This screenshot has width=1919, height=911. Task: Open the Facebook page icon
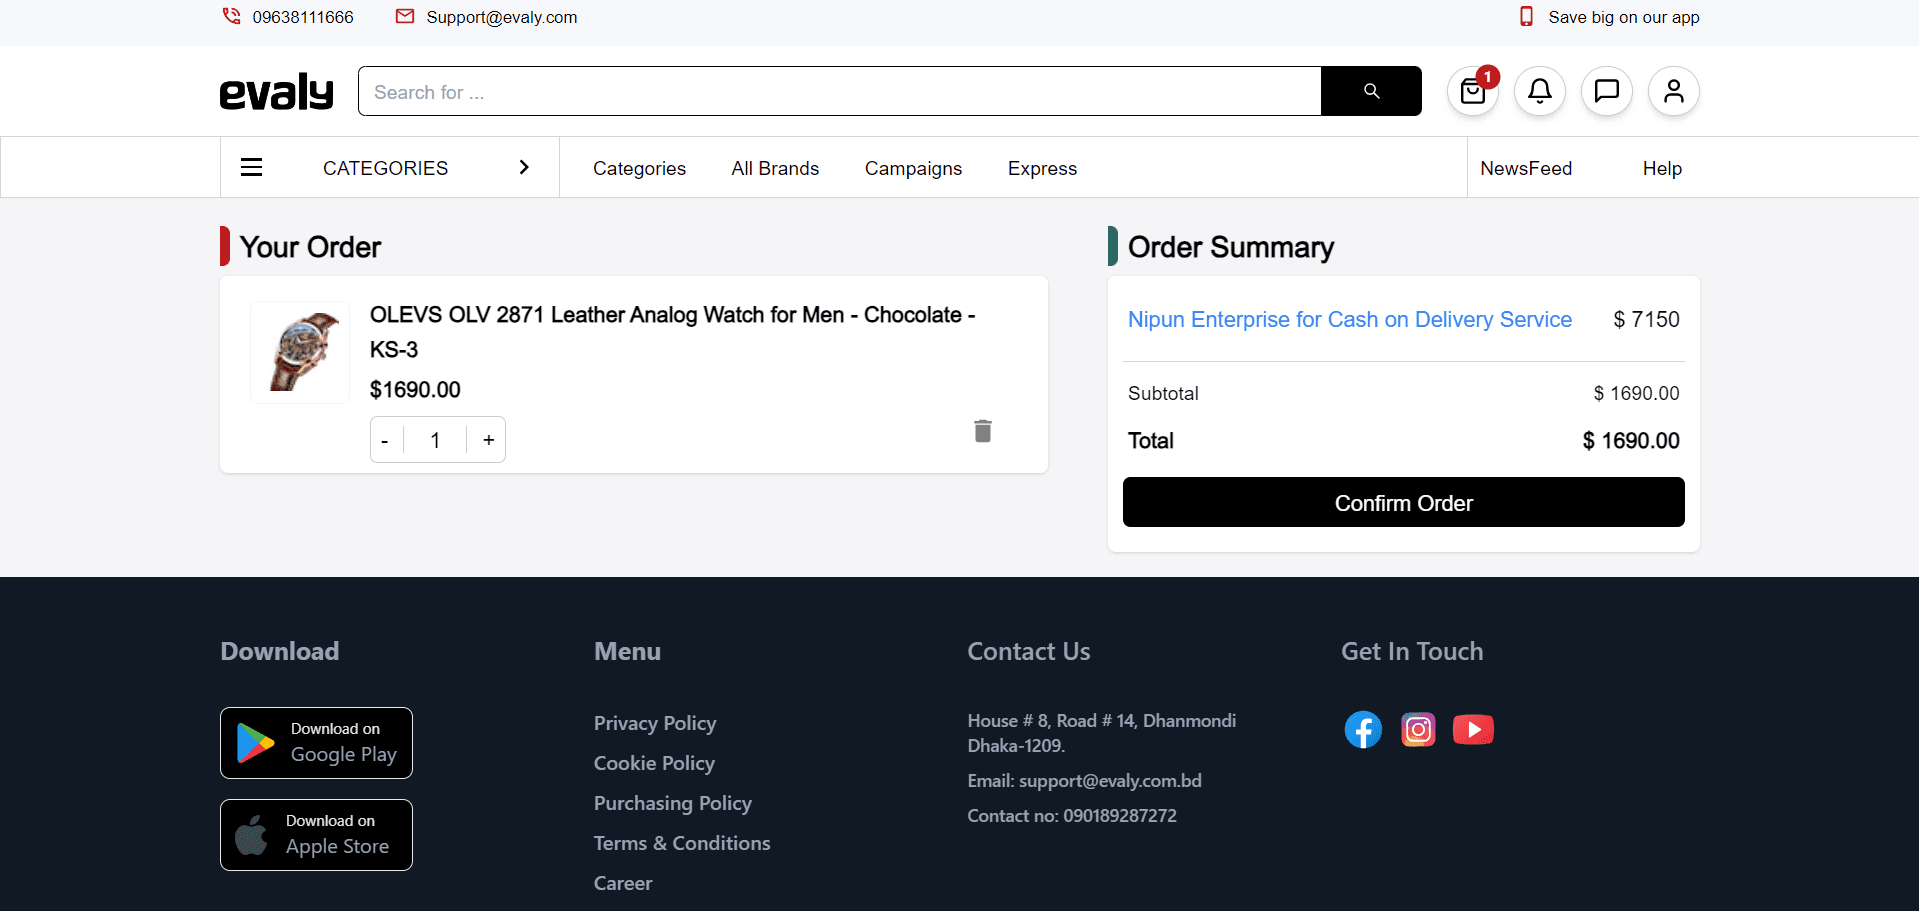click(x=1363, y=729)
